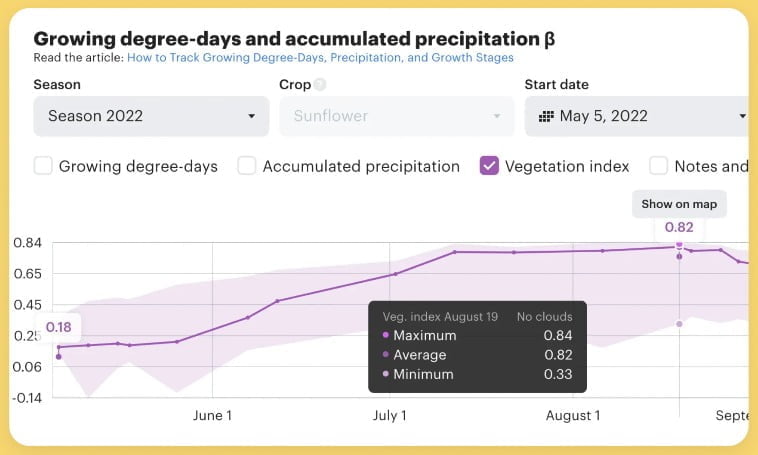The height and width of the screenshot is (455, 758).
Task: Click the Average legend dot in the tooltip
Action: 385,355
